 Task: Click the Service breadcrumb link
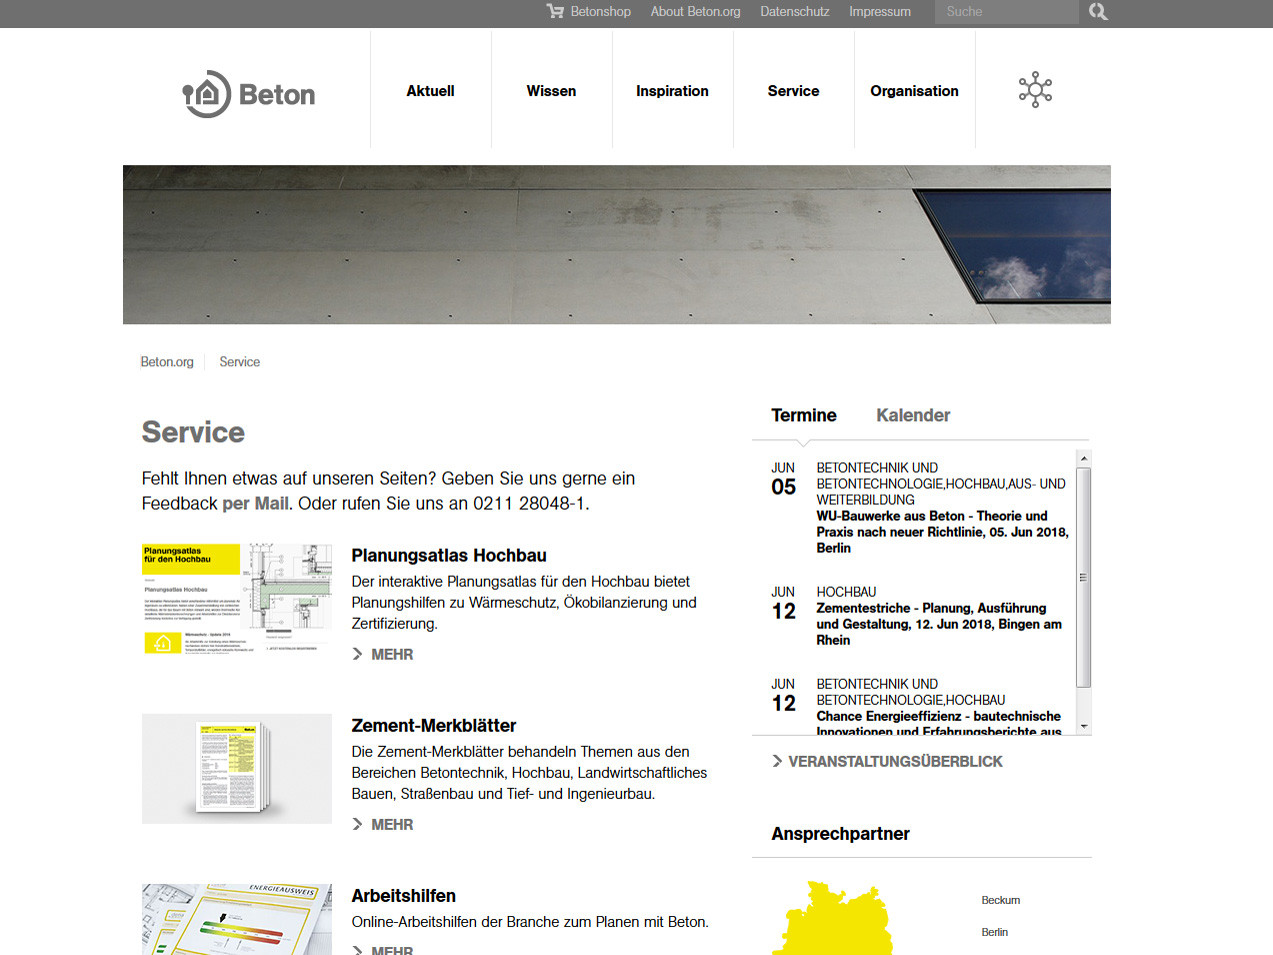[x=239, y=362]
